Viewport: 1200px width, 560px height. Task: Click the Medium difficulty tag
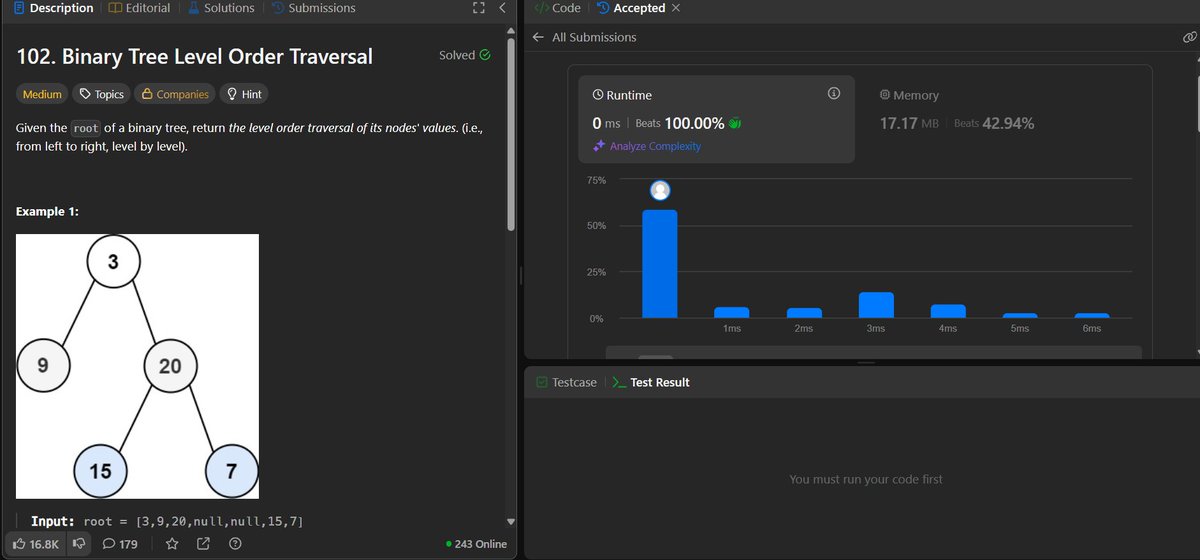click(x=42, y=94)
